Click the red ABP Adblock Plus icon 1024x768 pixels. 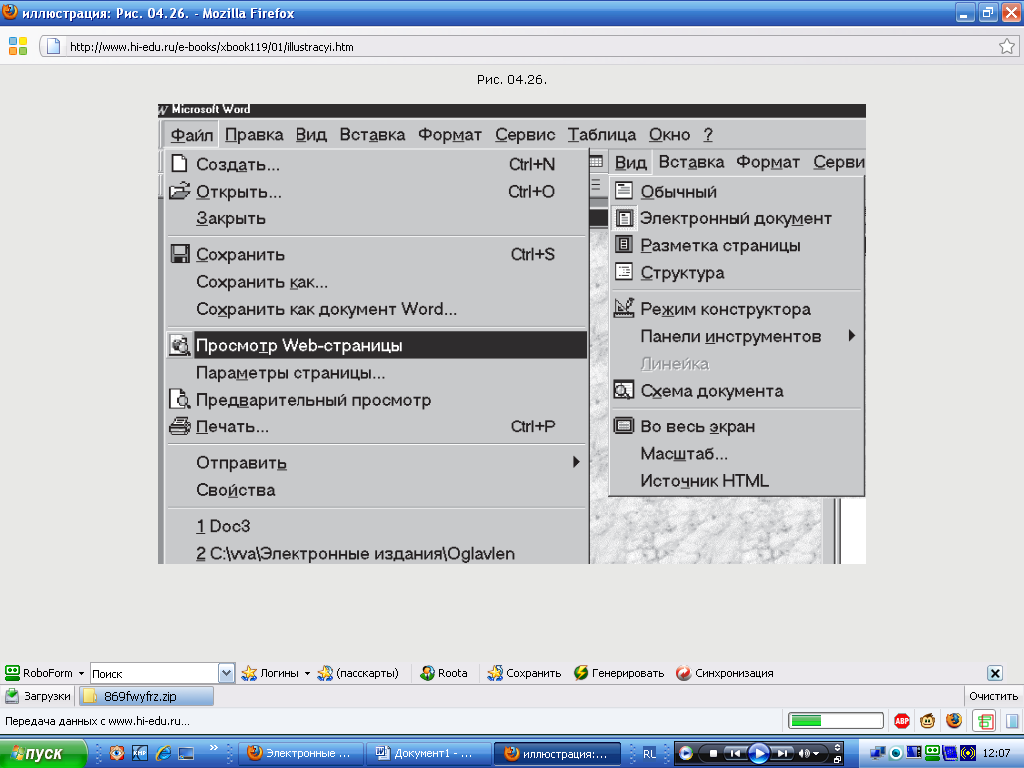click(x=902, y=721)
